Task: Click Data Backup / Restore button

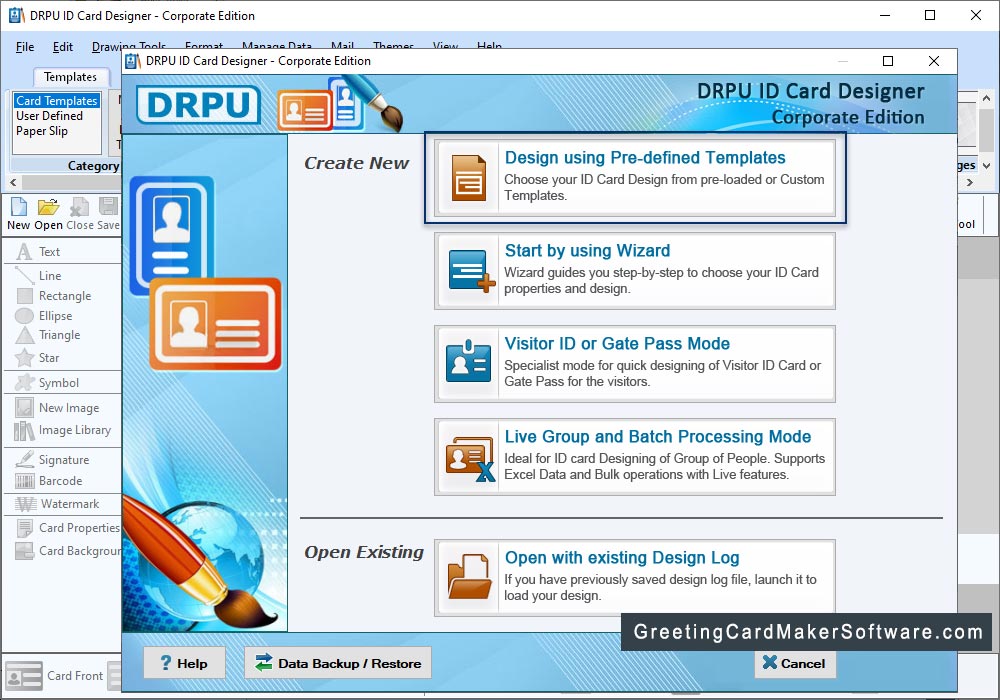Action: [338, 663]
